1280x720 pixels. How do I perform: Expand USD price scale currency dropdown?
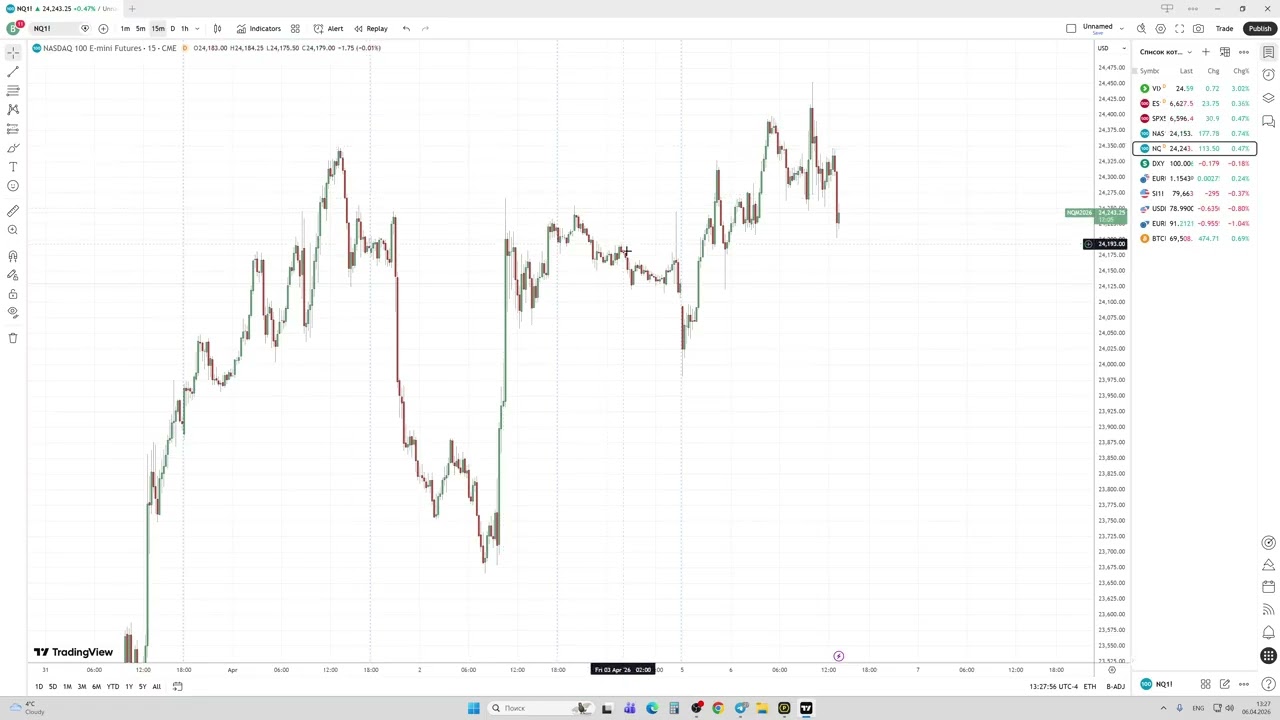[x=1111, y=48]
